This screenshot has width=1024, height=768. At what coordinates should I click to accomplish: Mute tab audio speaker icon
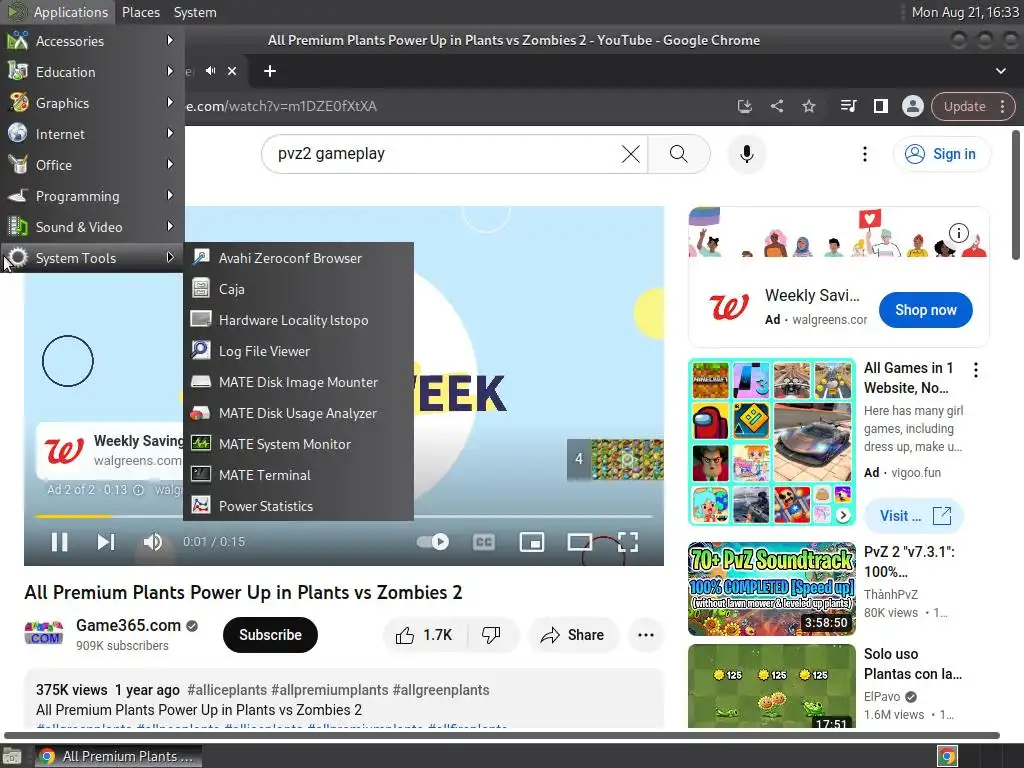(x=210, y=71)
